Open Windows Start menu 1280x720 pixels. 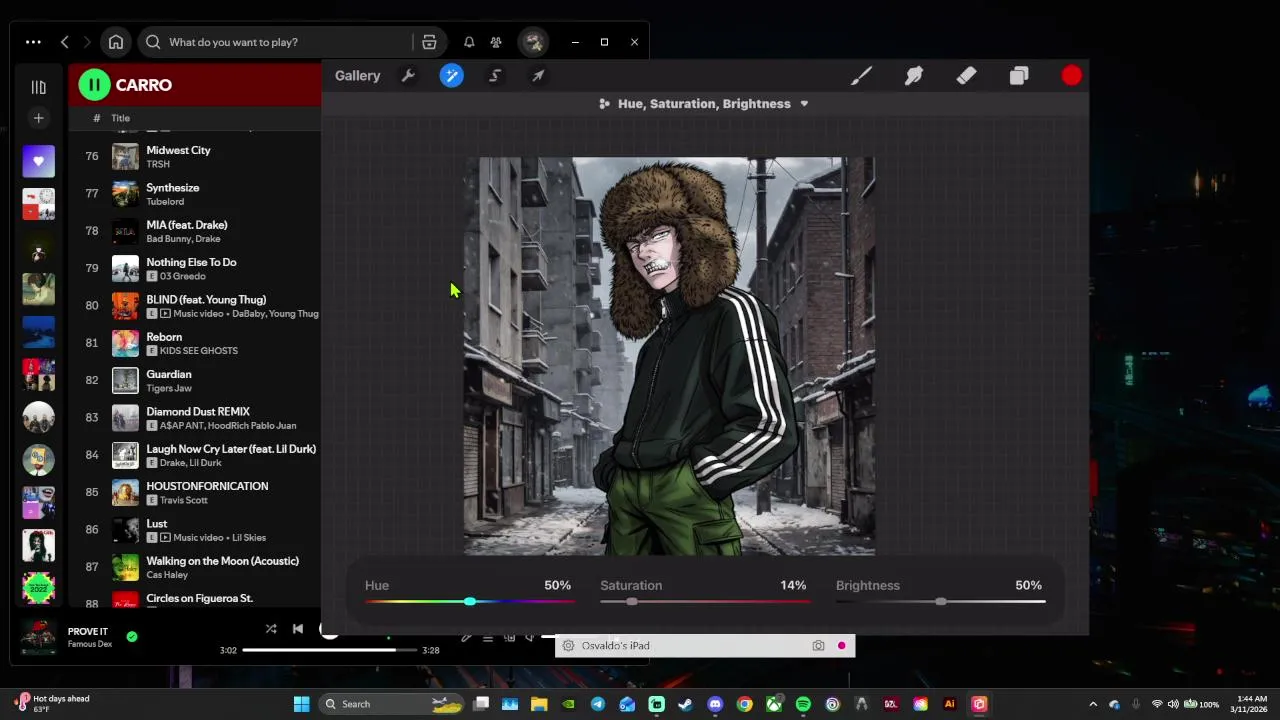(x=301, y=704)
